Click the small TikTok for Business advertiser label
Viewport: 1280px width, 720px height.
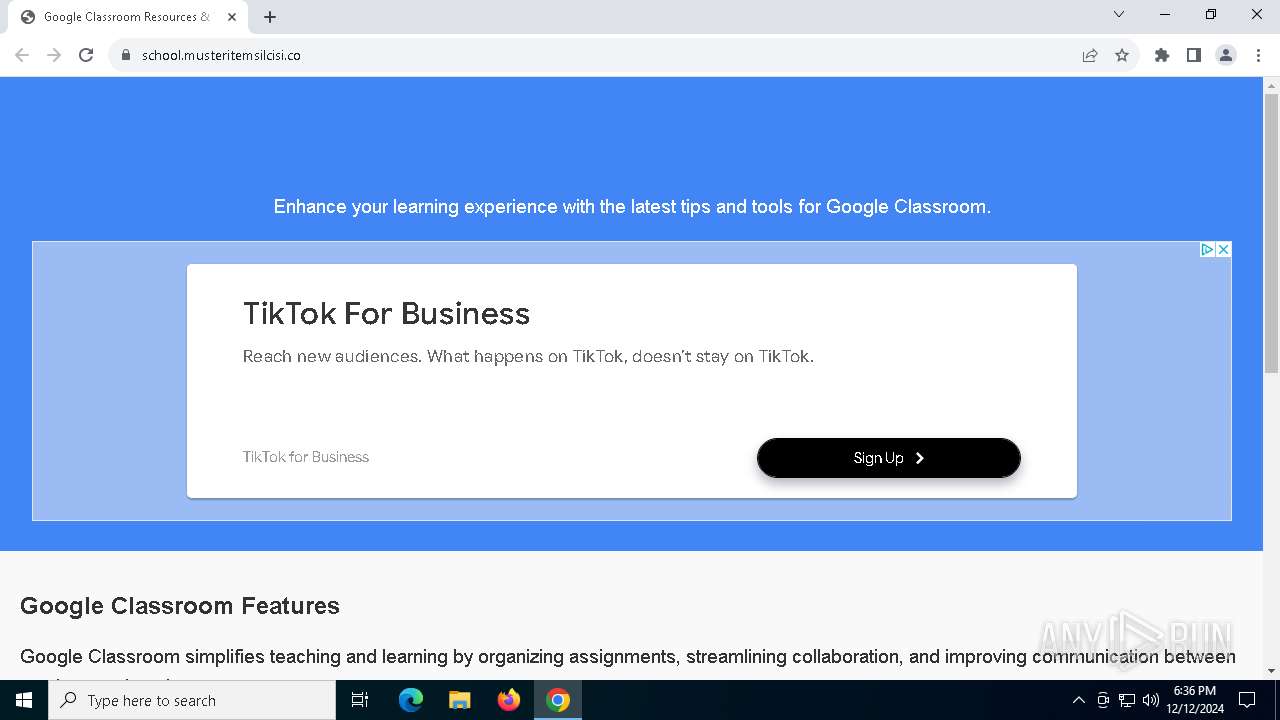(305, 457)
